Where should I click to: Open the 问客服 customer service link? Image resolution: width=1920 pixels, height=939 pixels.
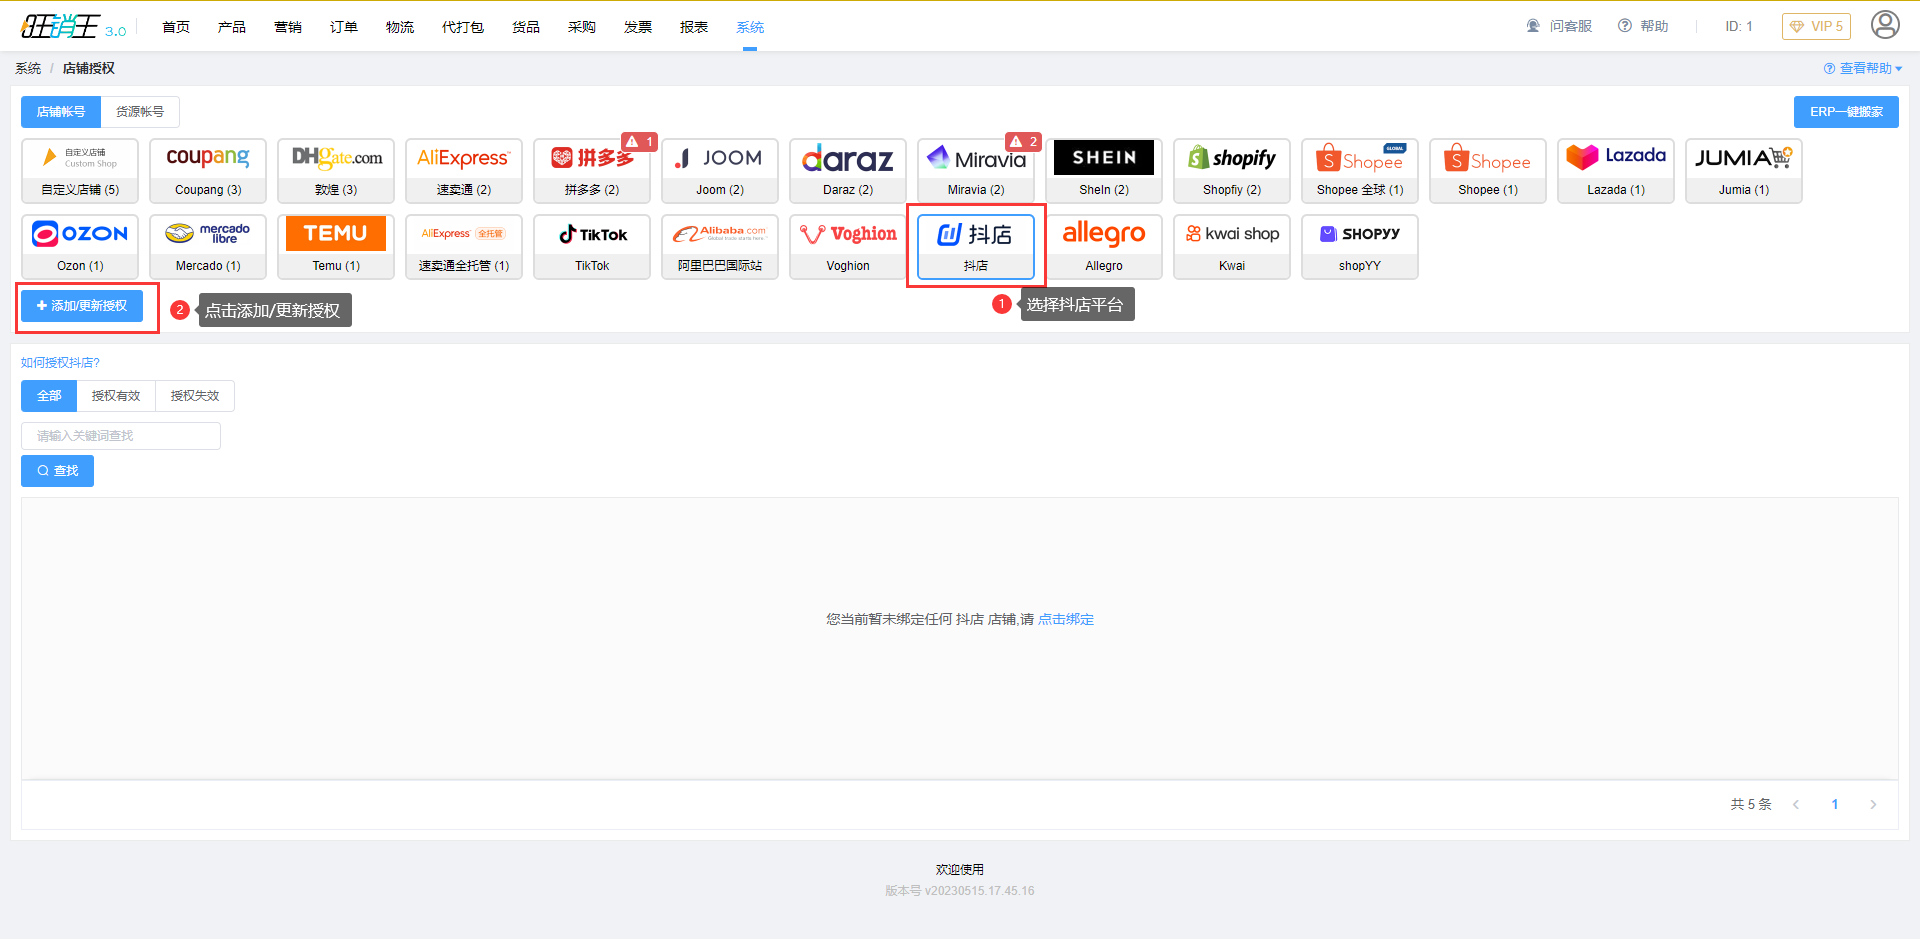tap(1559, 26)
